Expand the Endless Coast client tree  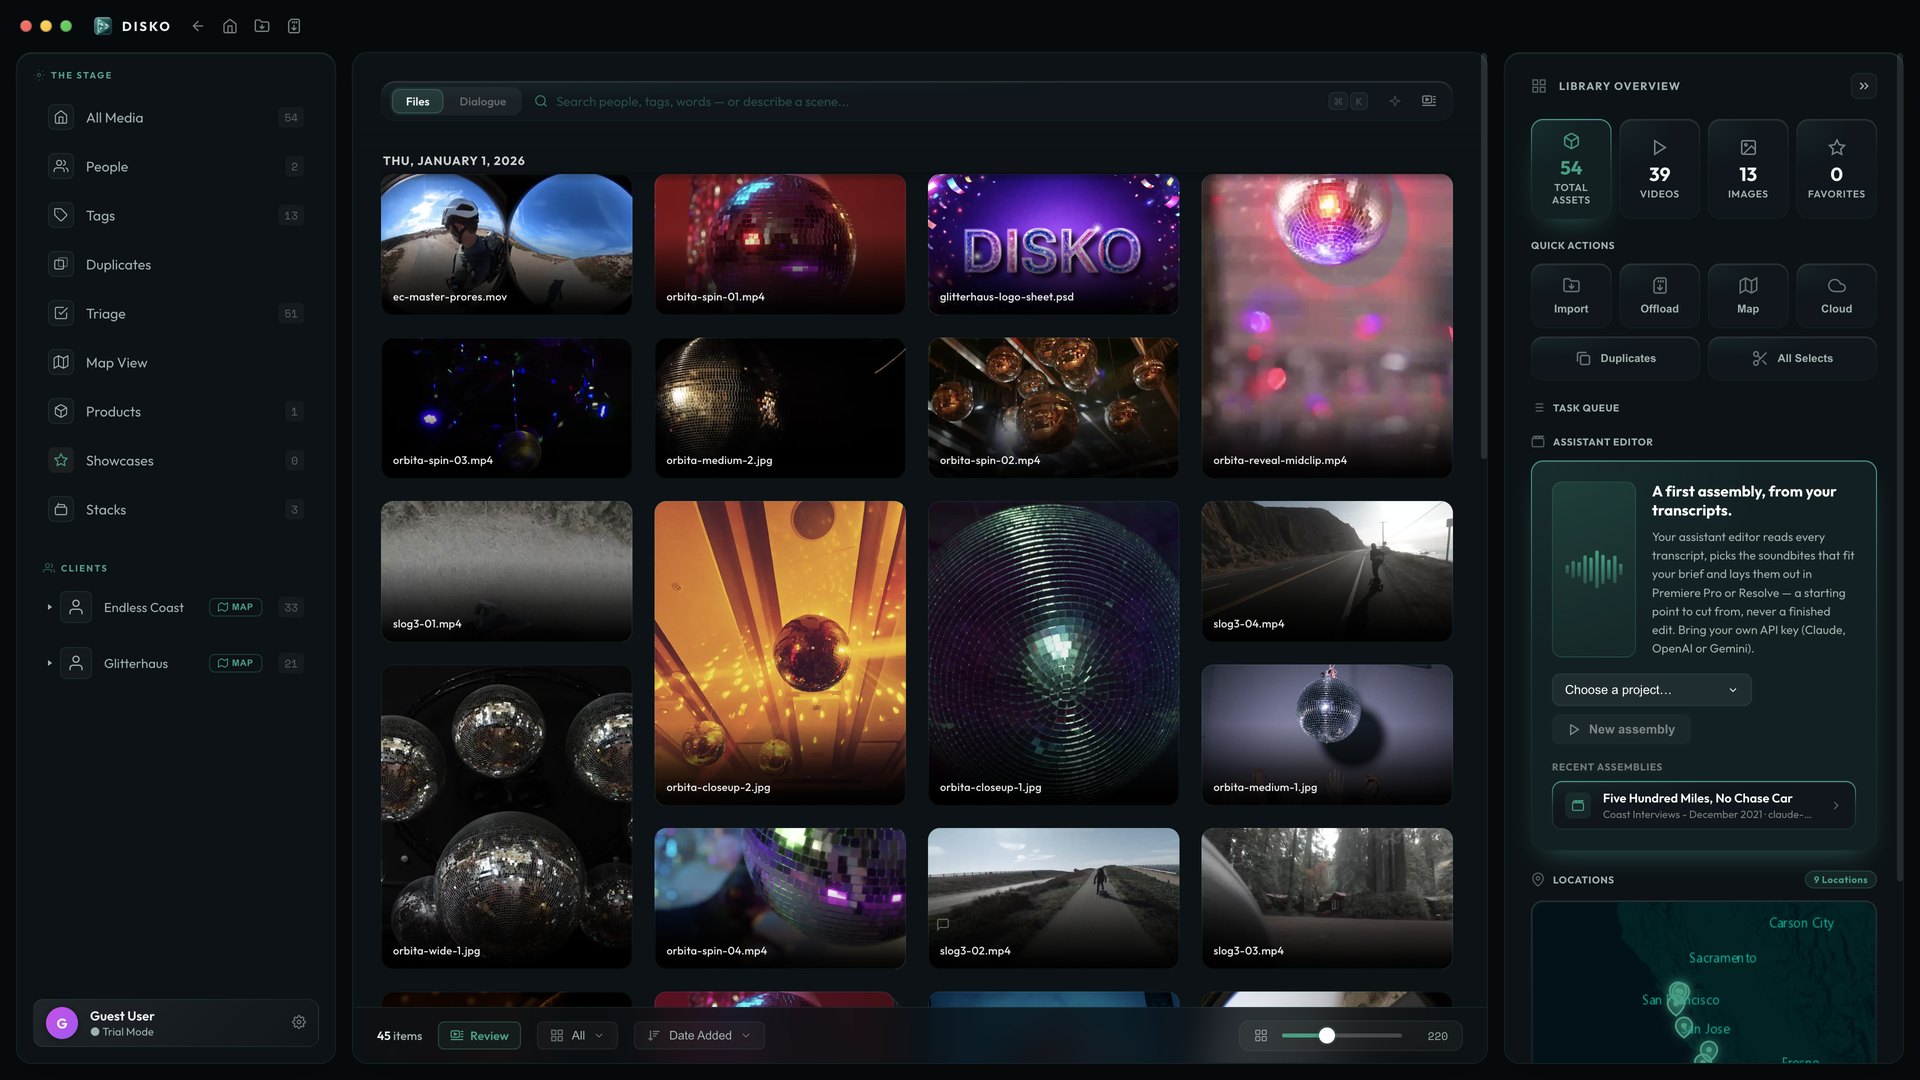coord(49,607)
